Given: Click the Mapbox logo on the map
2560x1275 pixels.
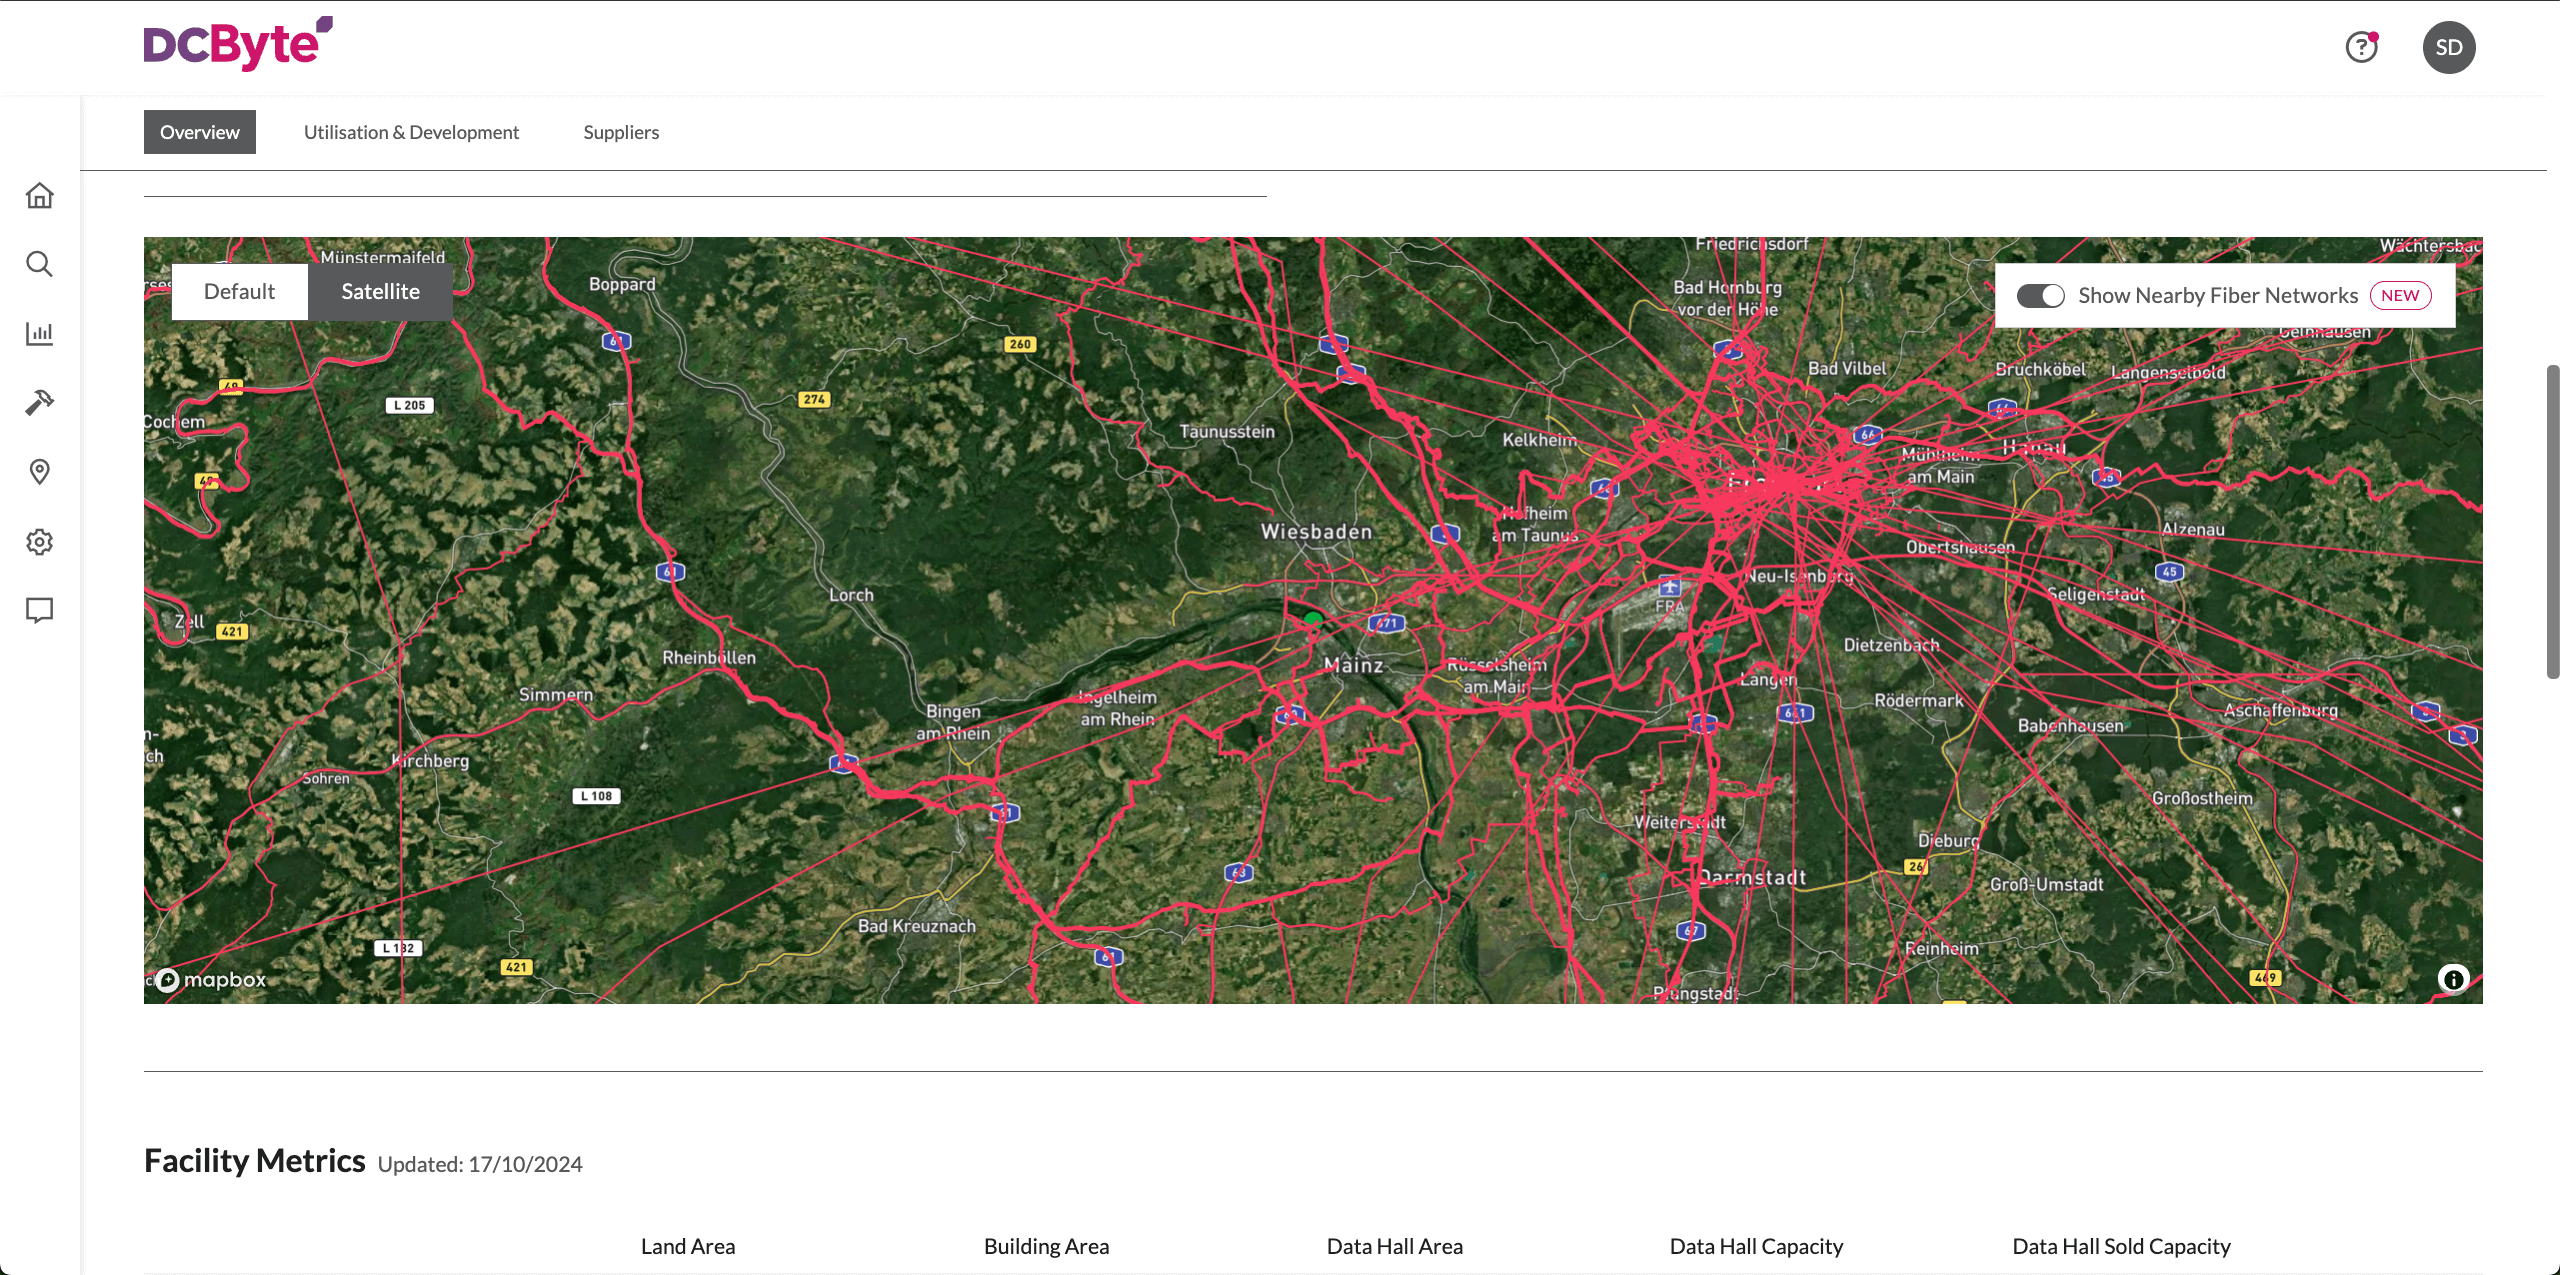Looking at the screenshot, I should pos(210,980).
